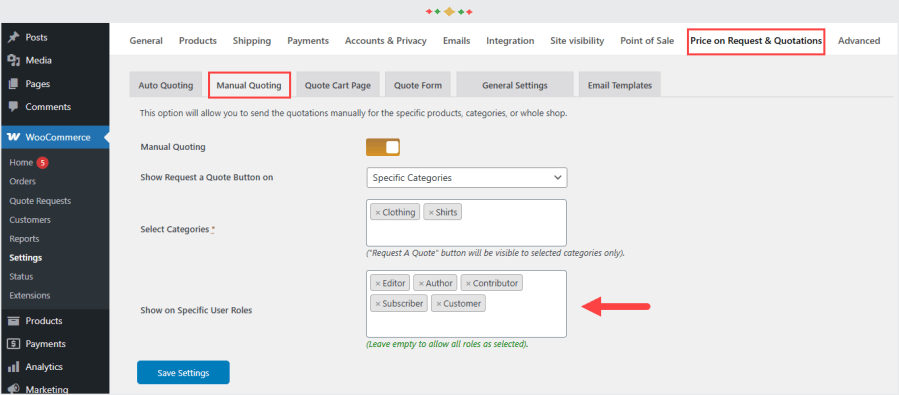
Task: Open the Point of Sale tab
Action: pyautogui.click(x=647, y=41)
